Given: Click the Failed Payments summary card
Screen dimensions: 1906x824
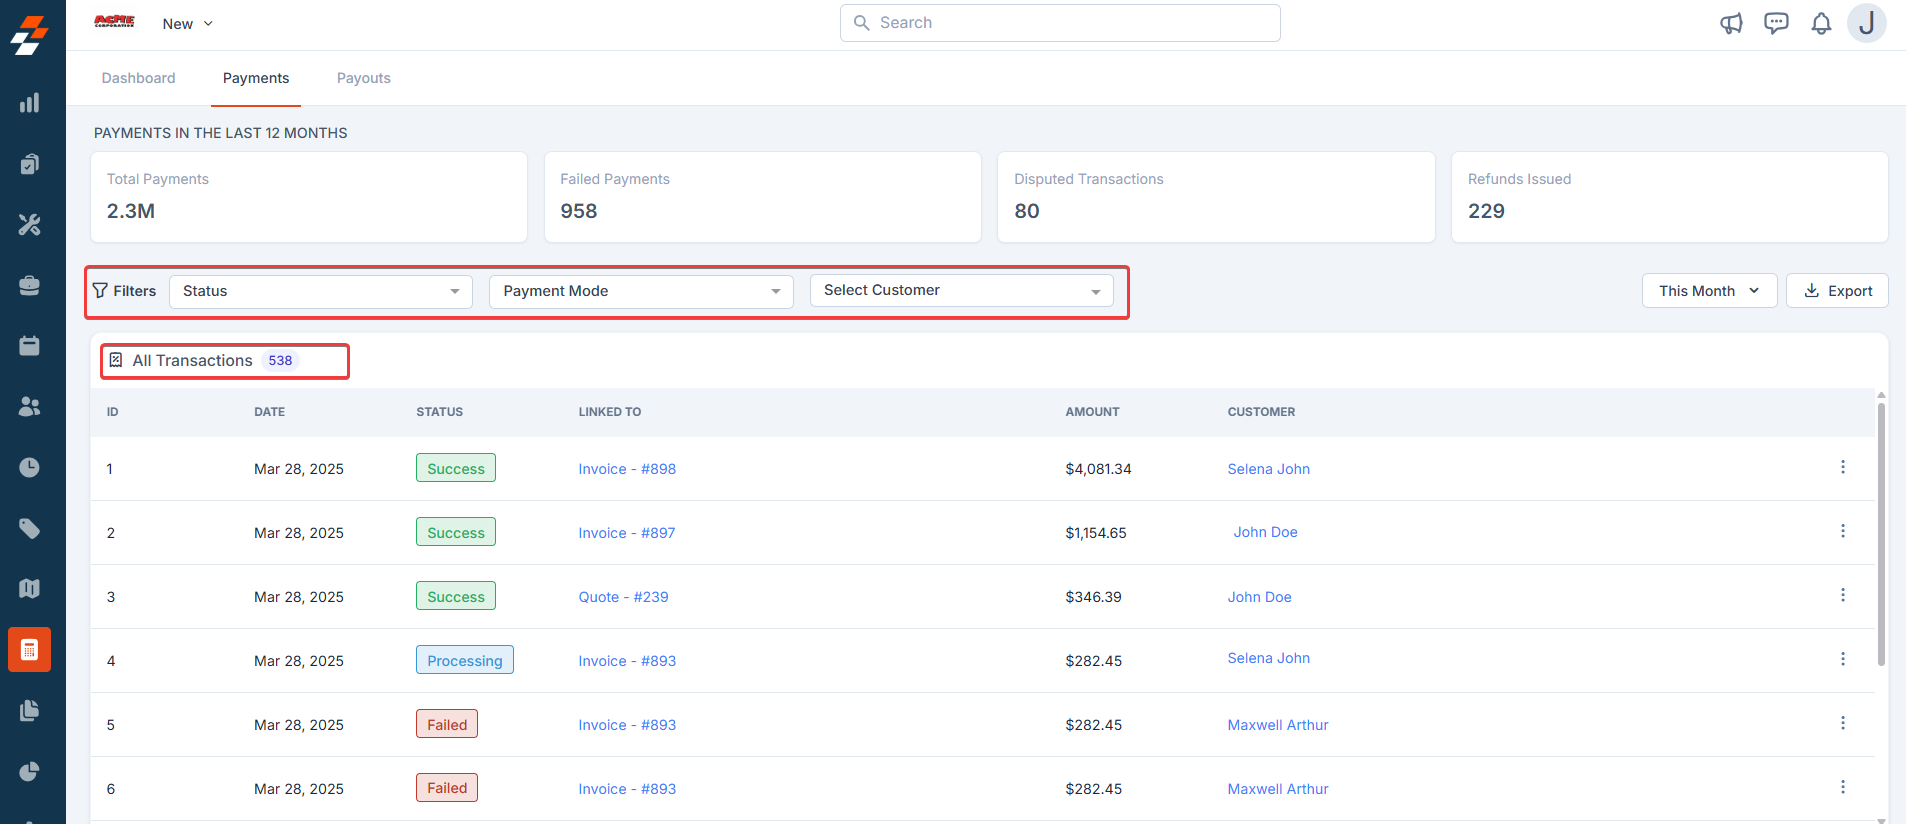Looking at the screenshot, I should pyautogui.click(x=763, y=197).
